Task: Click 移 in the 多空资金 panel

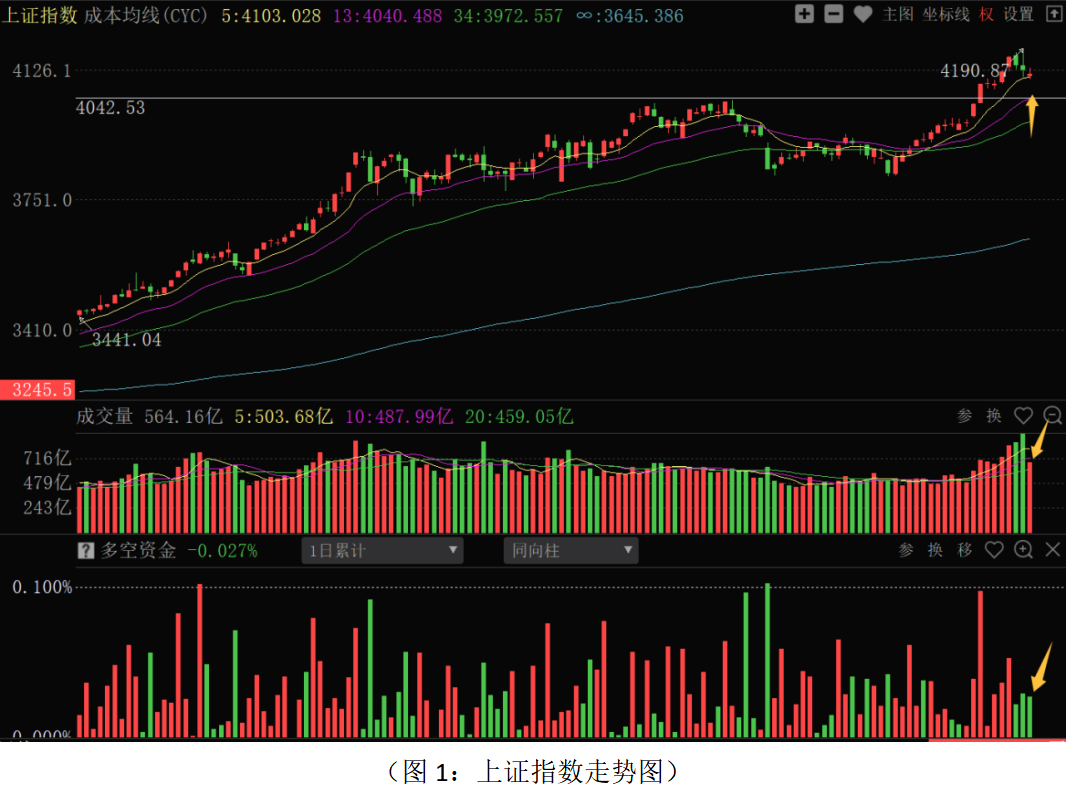Action: pos(964,550)
